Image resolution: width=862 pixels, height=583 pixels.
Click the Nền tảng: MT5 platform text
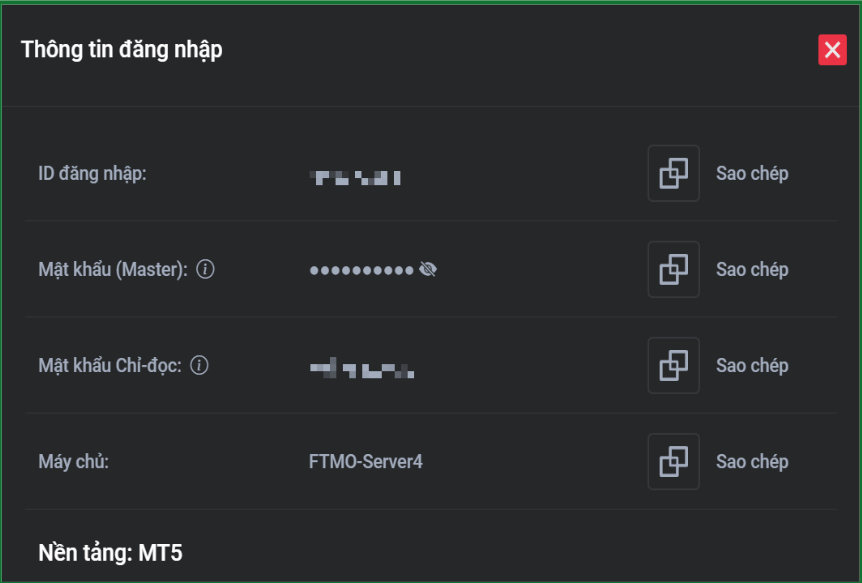[110, 553]
